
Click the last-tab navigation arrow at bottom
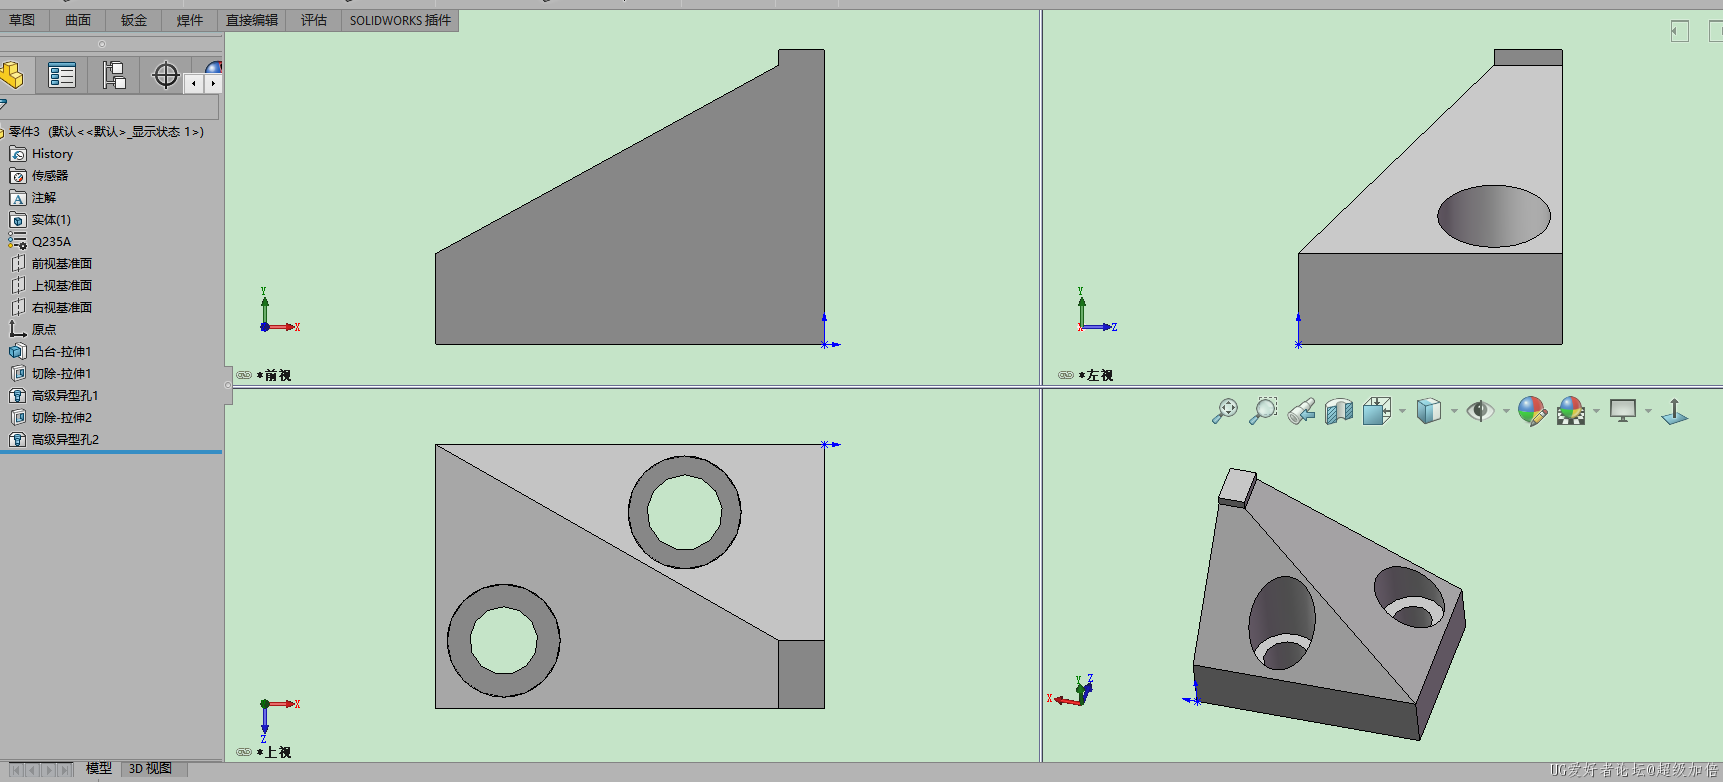65,770
